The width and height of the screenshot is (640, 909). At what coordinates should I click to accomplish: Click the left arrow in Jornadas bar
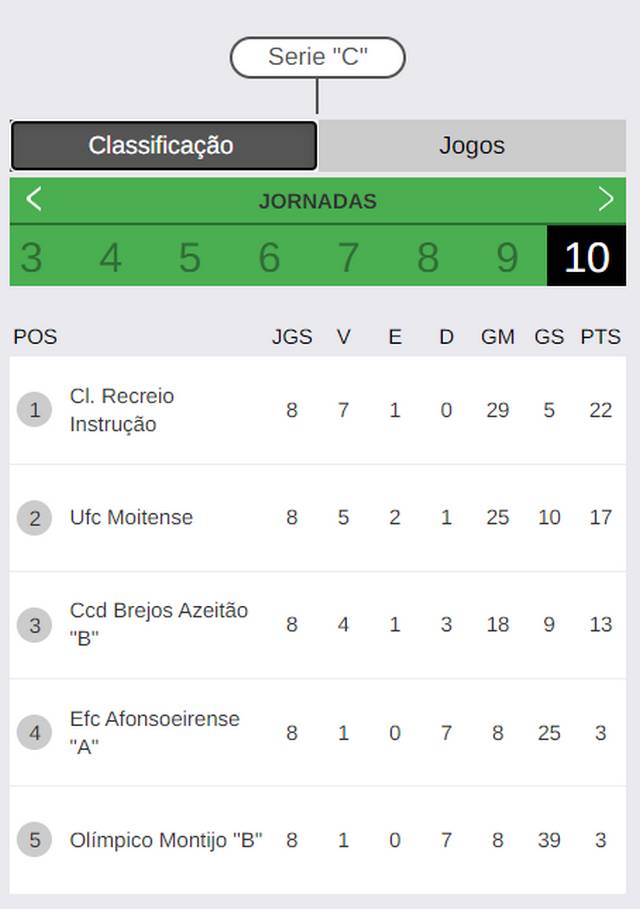coord(34,199)
